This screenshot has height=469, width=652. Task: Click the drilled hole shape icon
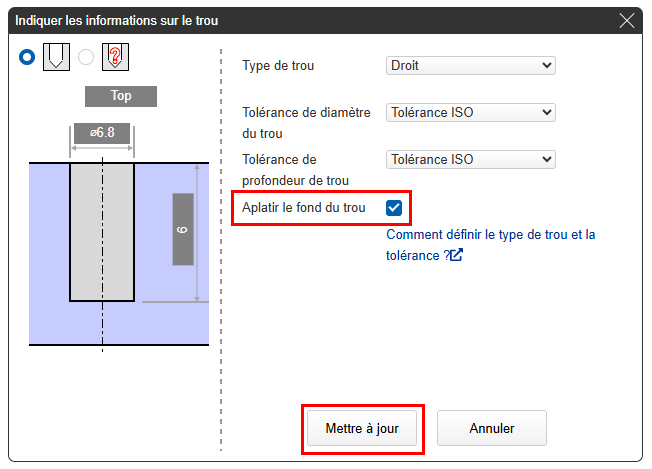click(56, 58)
